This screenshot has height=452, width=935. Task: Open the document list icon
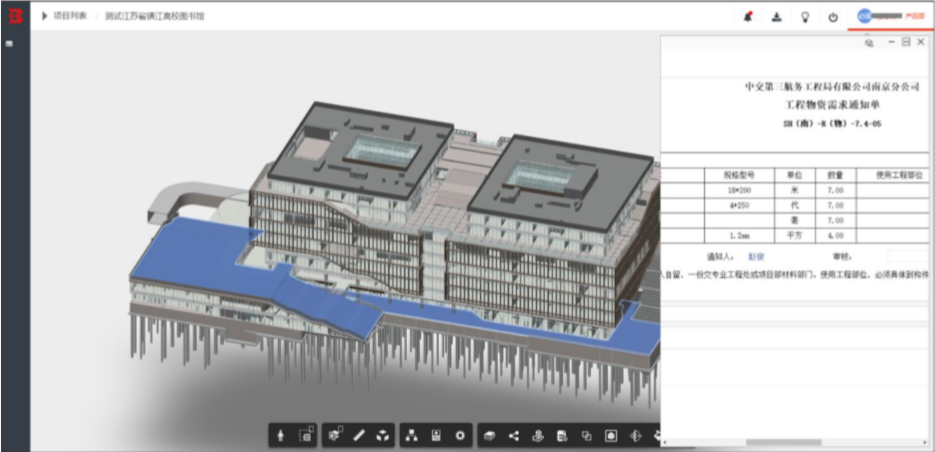pos(562,436)
